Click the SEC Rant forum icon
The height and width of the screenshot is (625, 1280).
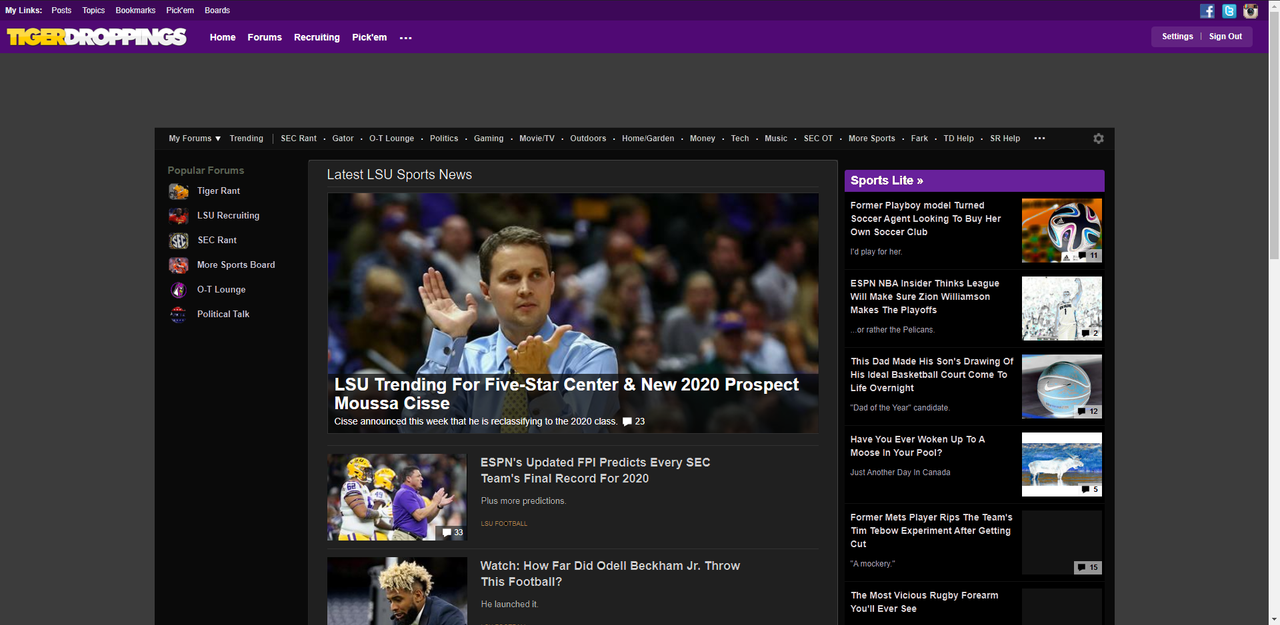(x=178, y=241)
